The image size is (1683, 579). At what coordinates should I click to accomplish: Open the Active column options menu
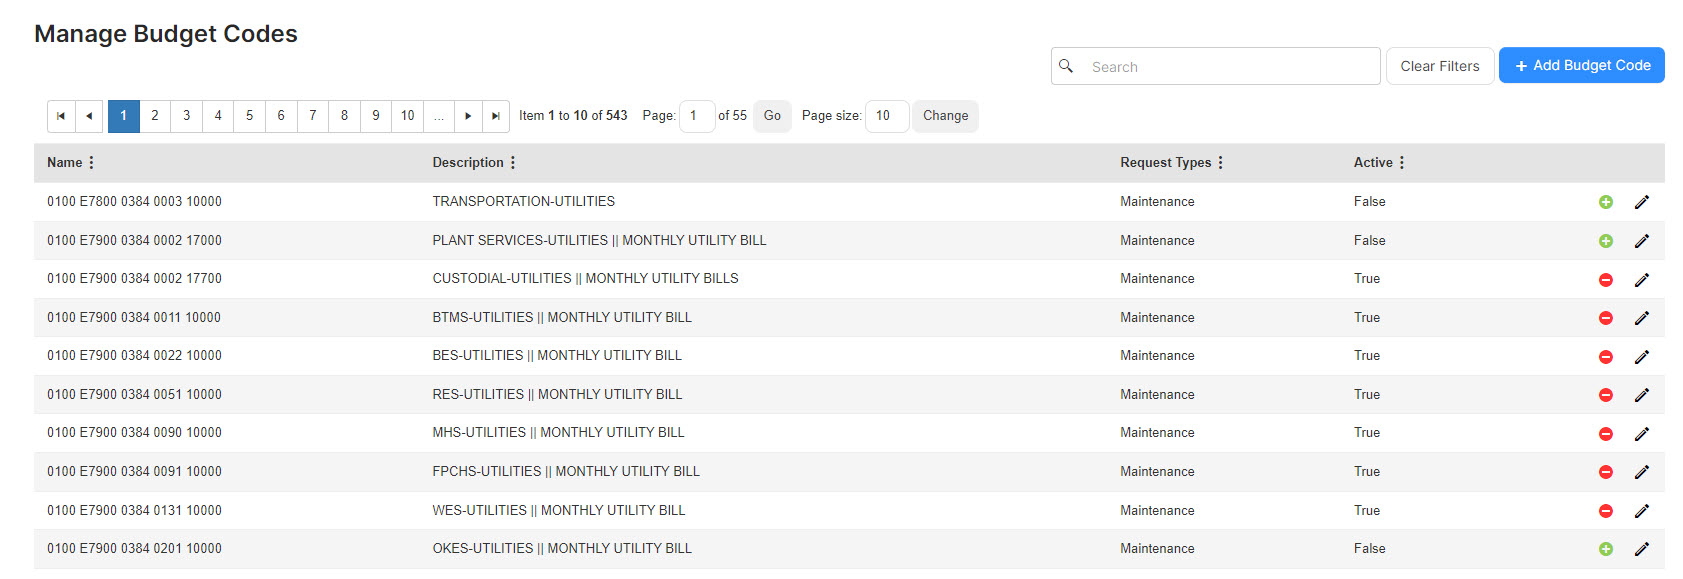[x=1401, y=162]
